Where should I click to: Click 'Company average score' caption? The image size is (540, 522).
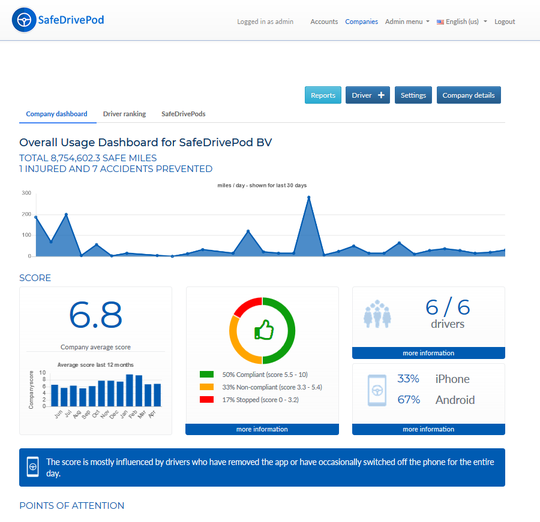(95, 347)
